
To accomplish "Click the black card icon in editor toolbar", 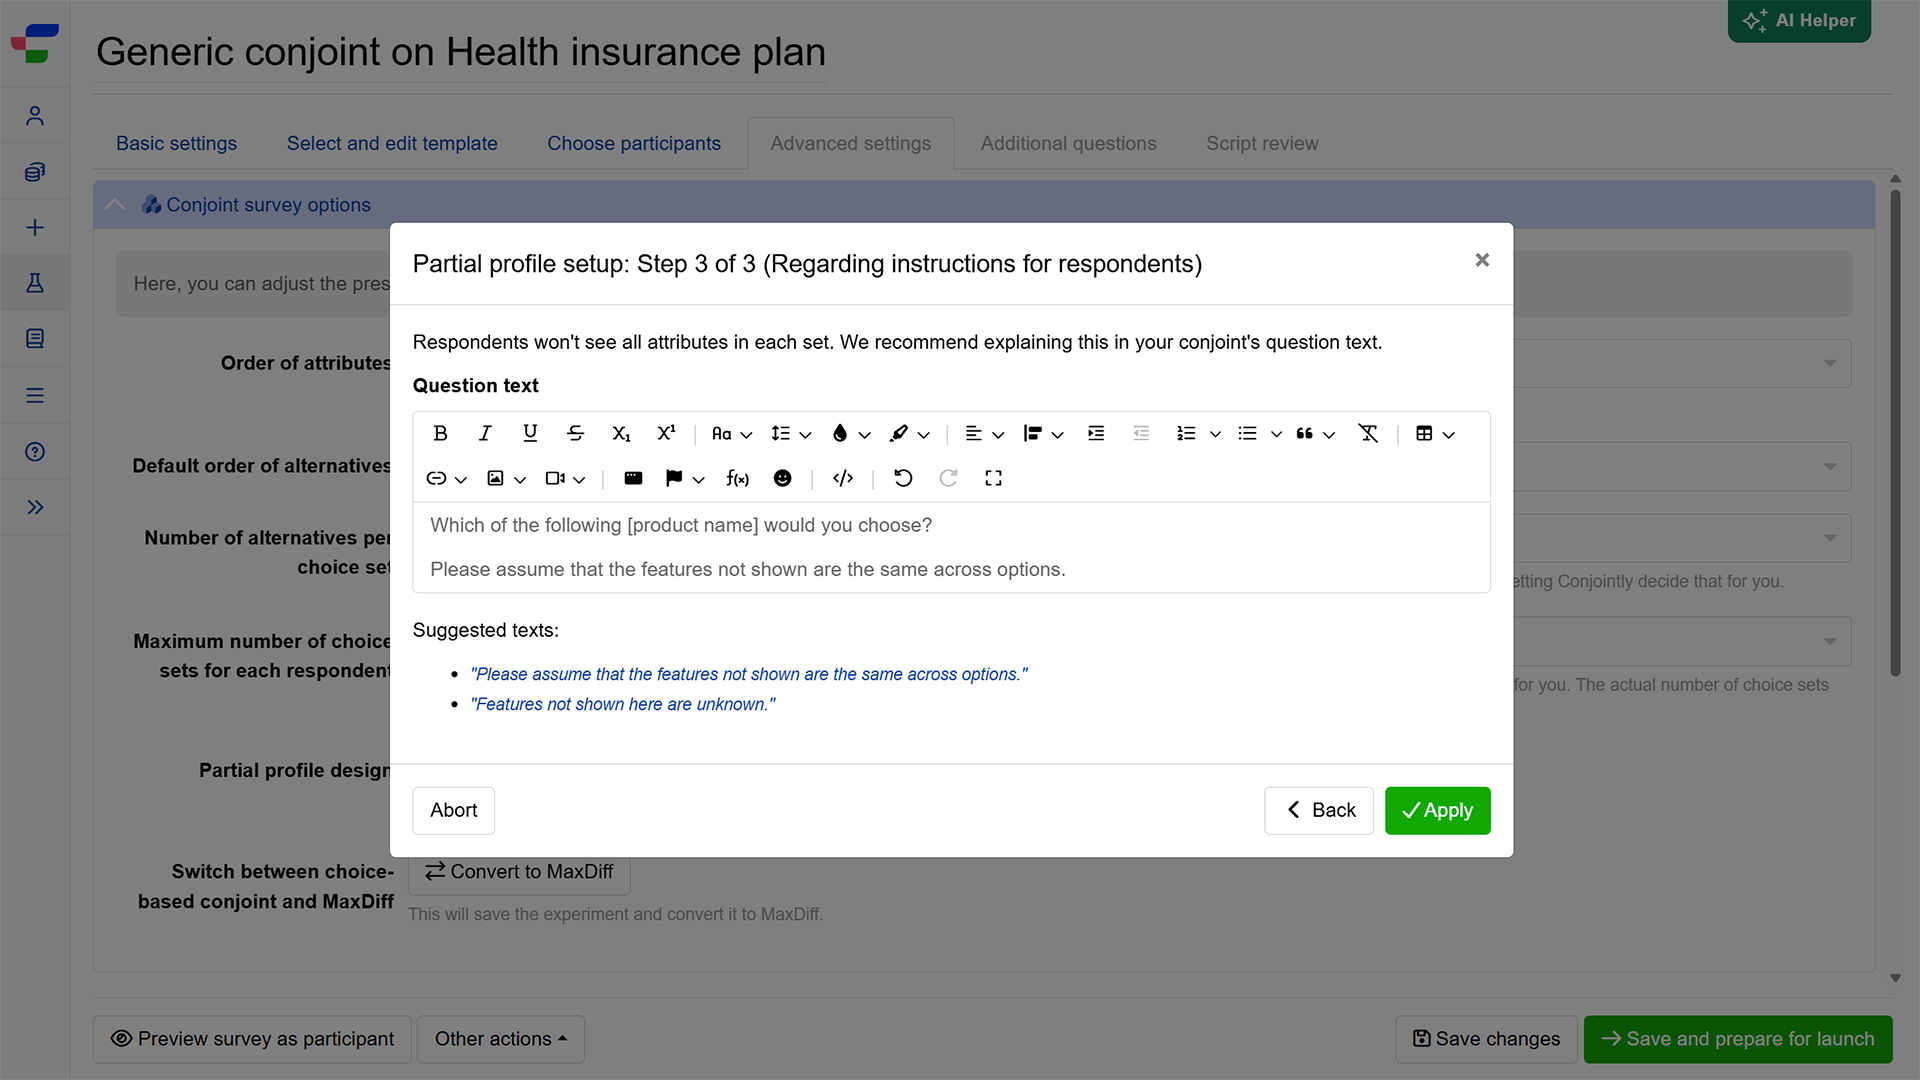I will tap(633, 478).
